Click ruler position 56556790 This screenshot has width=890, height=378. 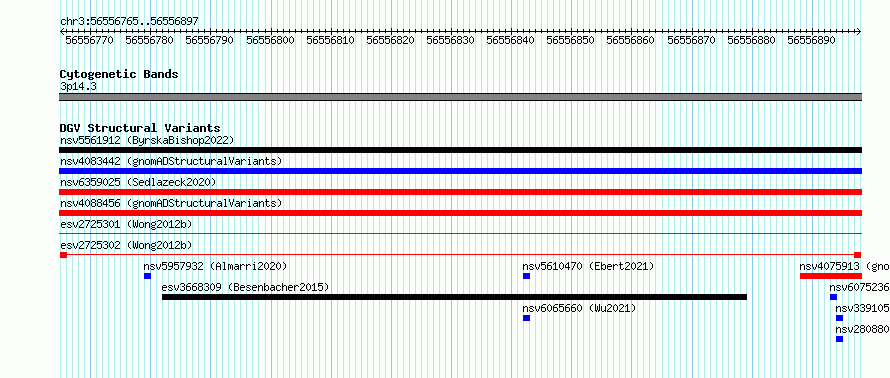210,40
